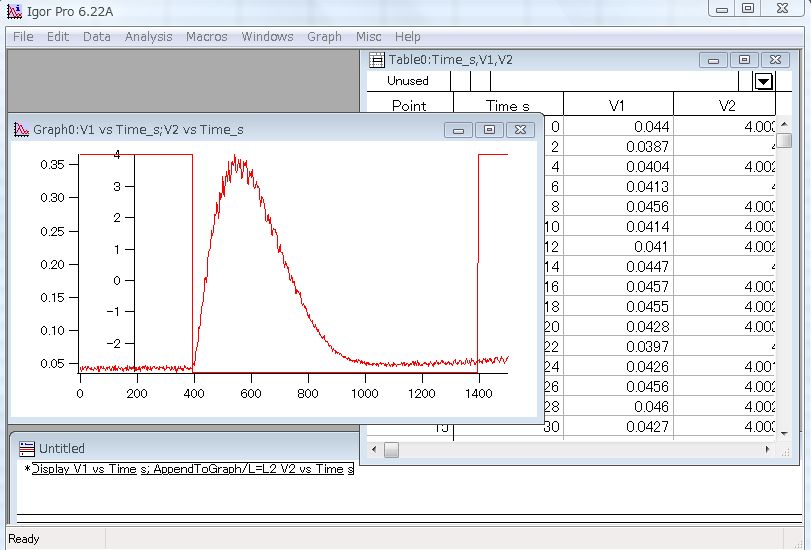
Task: Select the V1 cell containing 0.0387
Action: tap(618, 146)
